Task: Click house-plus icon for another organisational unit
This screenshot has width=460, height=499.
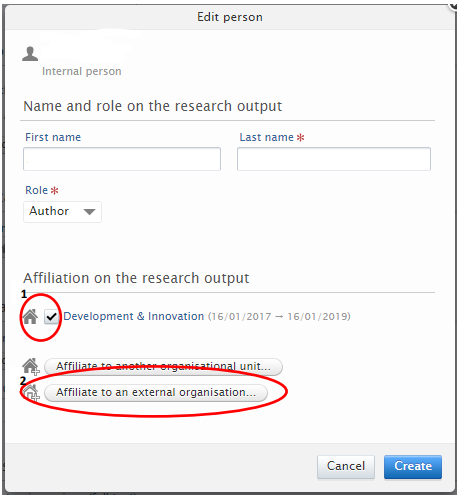Action: pyautogui.click(x=31, y=367)
